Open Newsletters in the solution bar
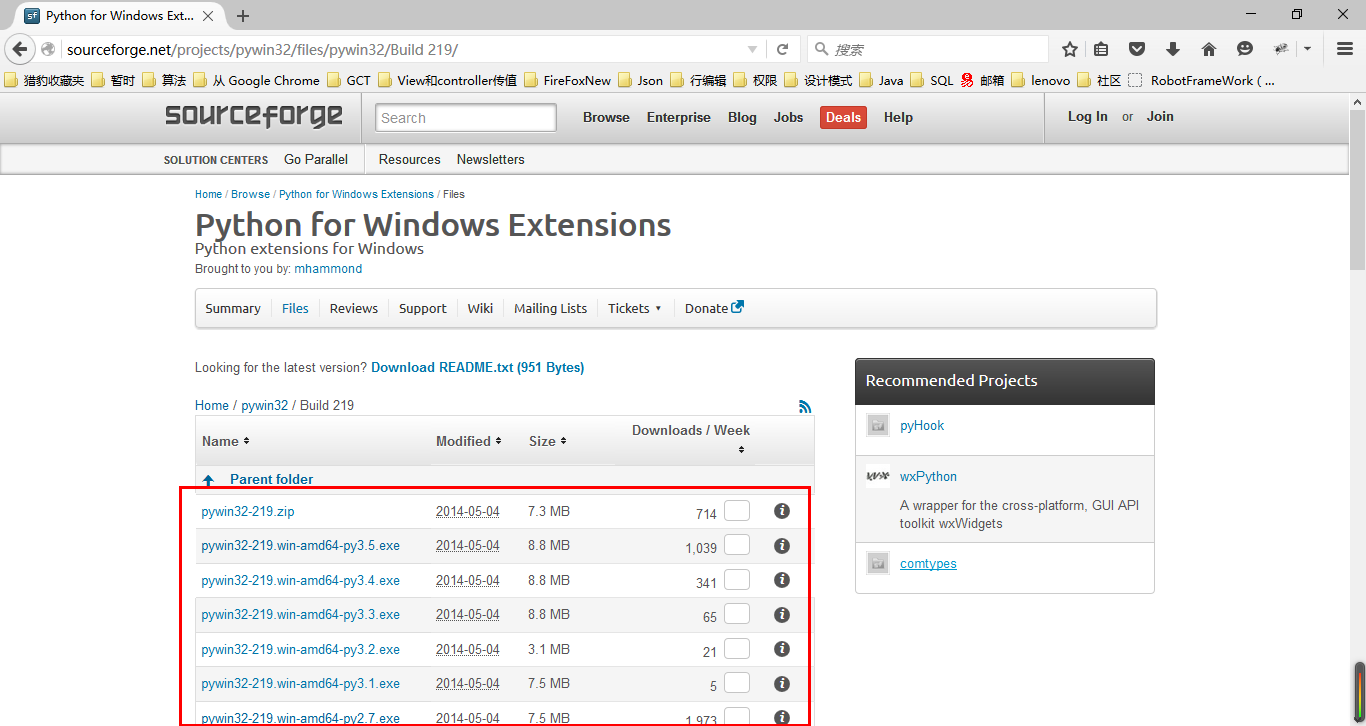This screenshot has height=726, width=1366. pos(490,159)
